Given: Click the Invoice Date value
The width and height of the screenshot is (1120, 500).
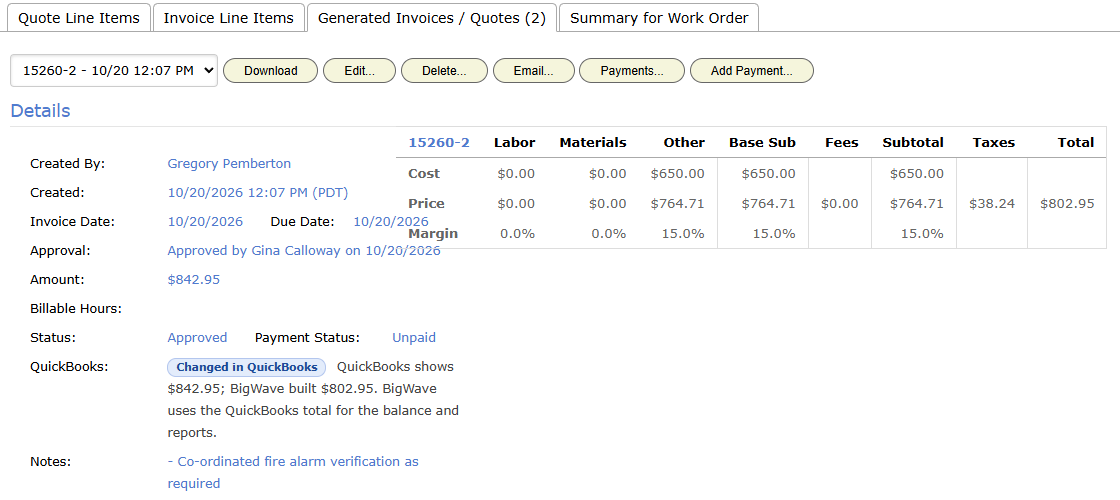Looking at the screenshot, I should (x=205, y=221).
